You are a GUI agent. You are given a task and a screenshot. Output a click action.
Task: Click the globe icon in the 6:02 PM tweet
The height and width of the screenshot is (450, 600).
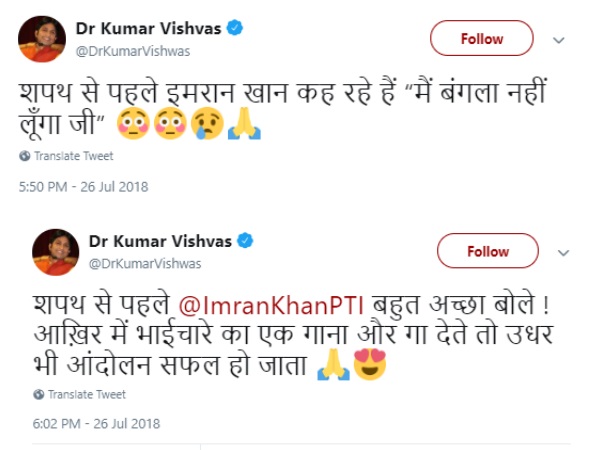click(x=38, y=394)
